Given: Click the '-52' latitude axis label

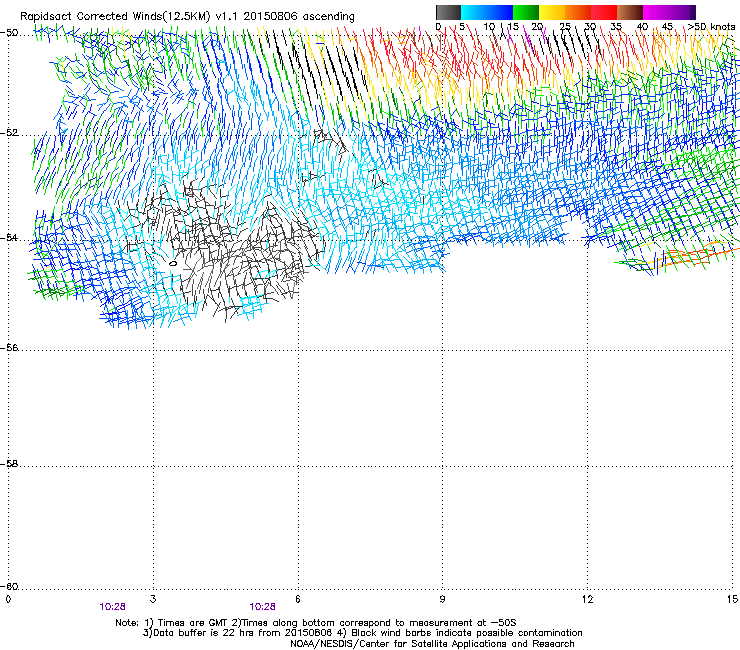Looking at the screenshot, I should point(9,133).
